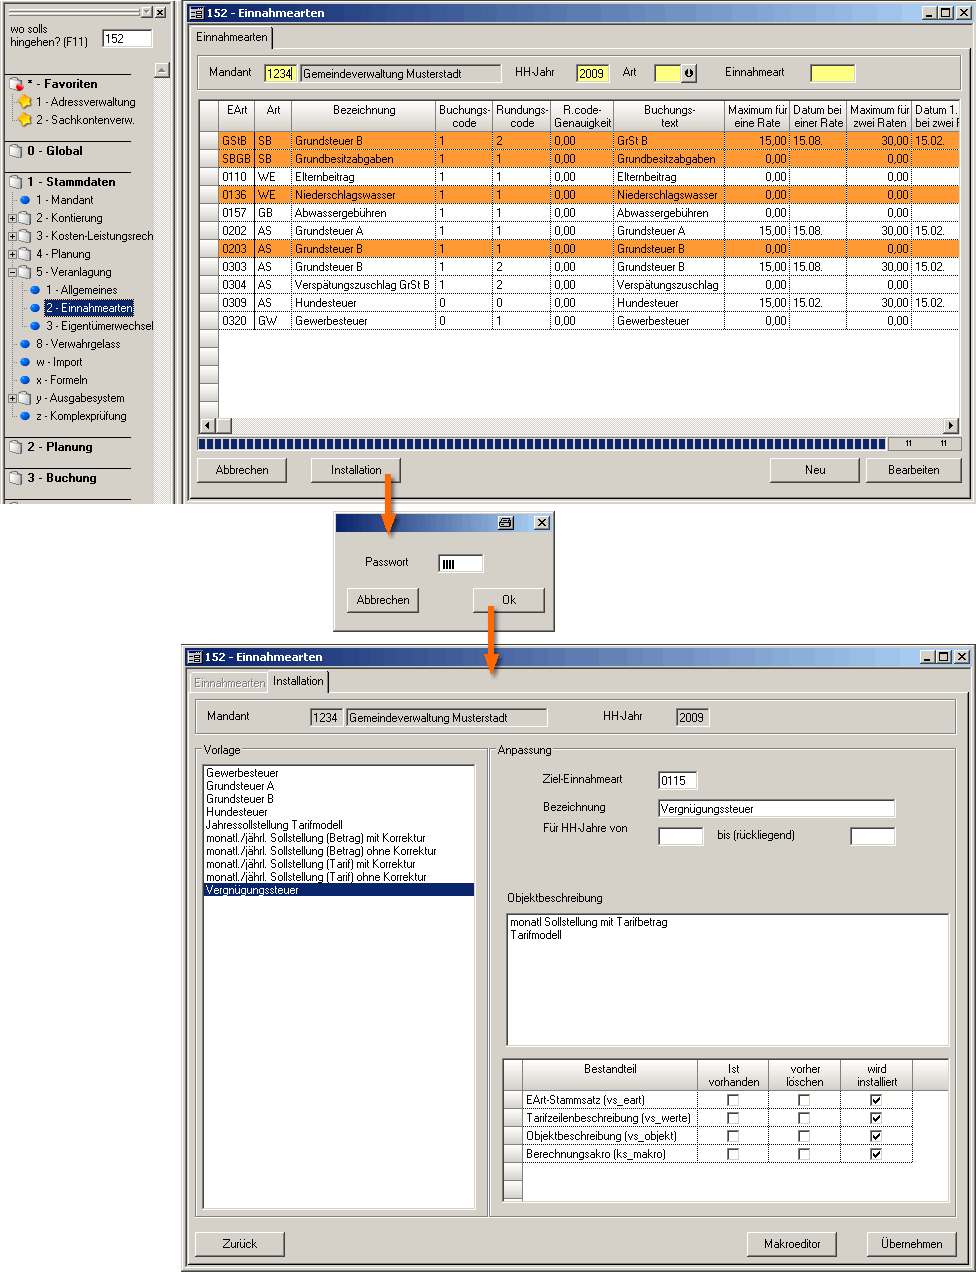Viewport: 976px width, 1272px height.
Task: Click the Favoriten folder icon
Action: coord(16,84)
